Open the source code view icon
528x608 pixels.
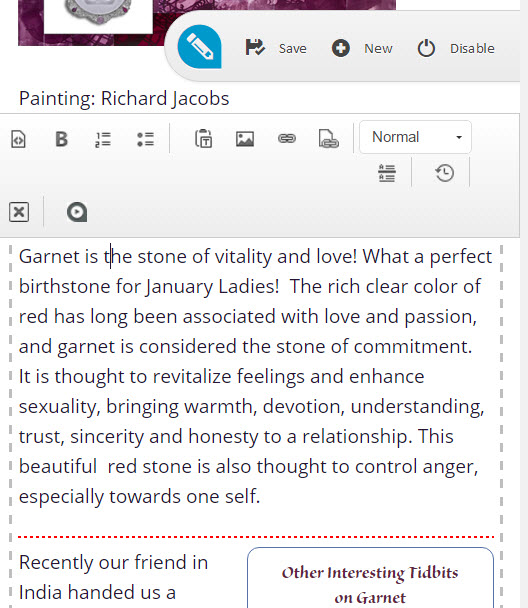pyautogui.click(x=18, y=139)
